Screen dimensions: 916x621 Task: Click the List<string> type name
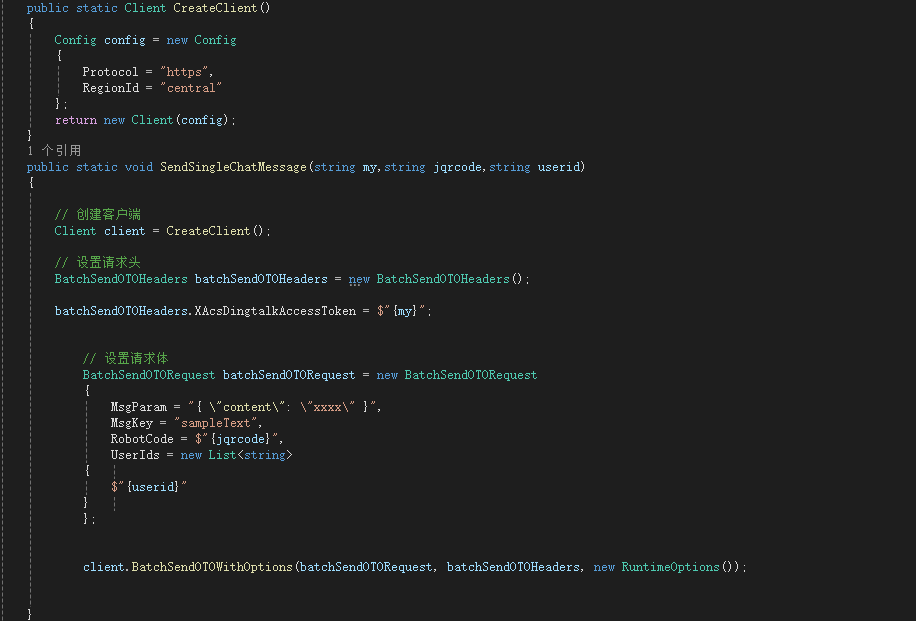pyautogui.click(x=250, y=455)
